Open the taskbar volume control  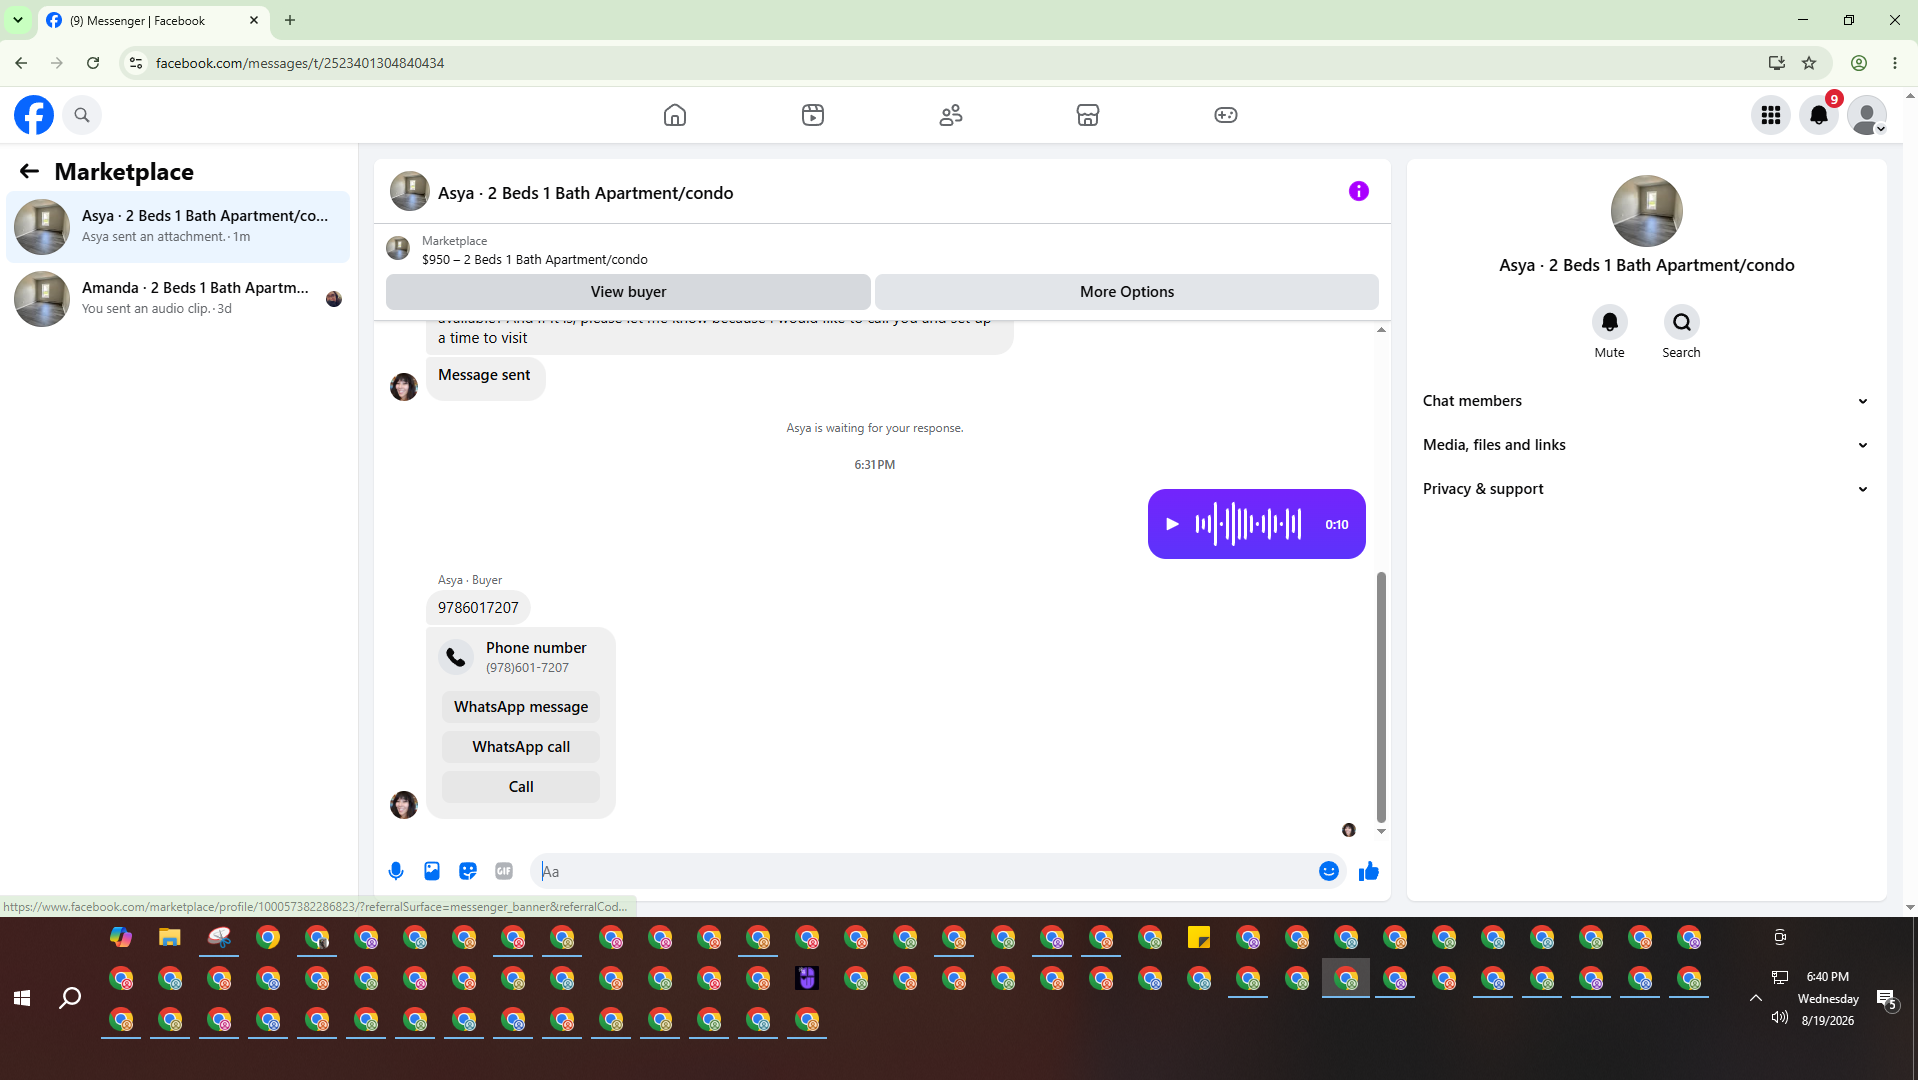pos(1780,1018)
